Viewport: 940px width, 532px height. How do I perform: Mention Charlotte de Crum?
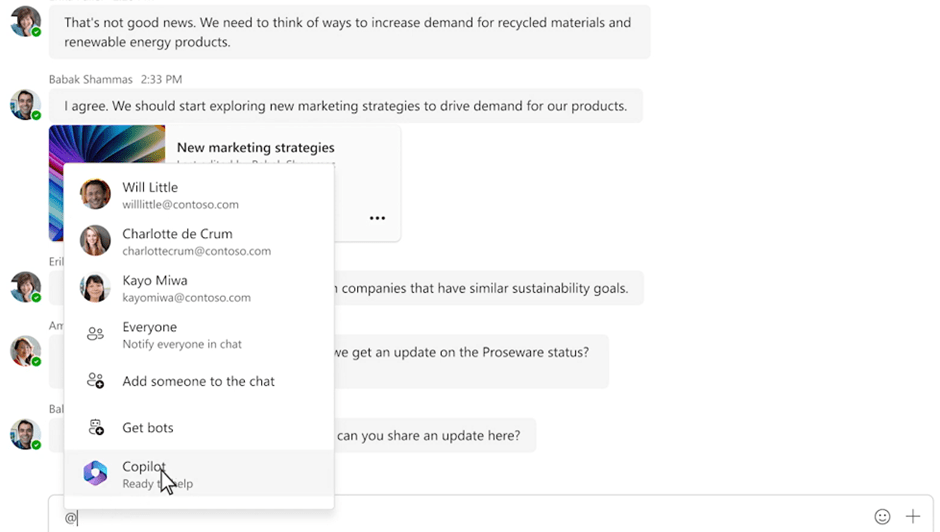click(177, 241)
